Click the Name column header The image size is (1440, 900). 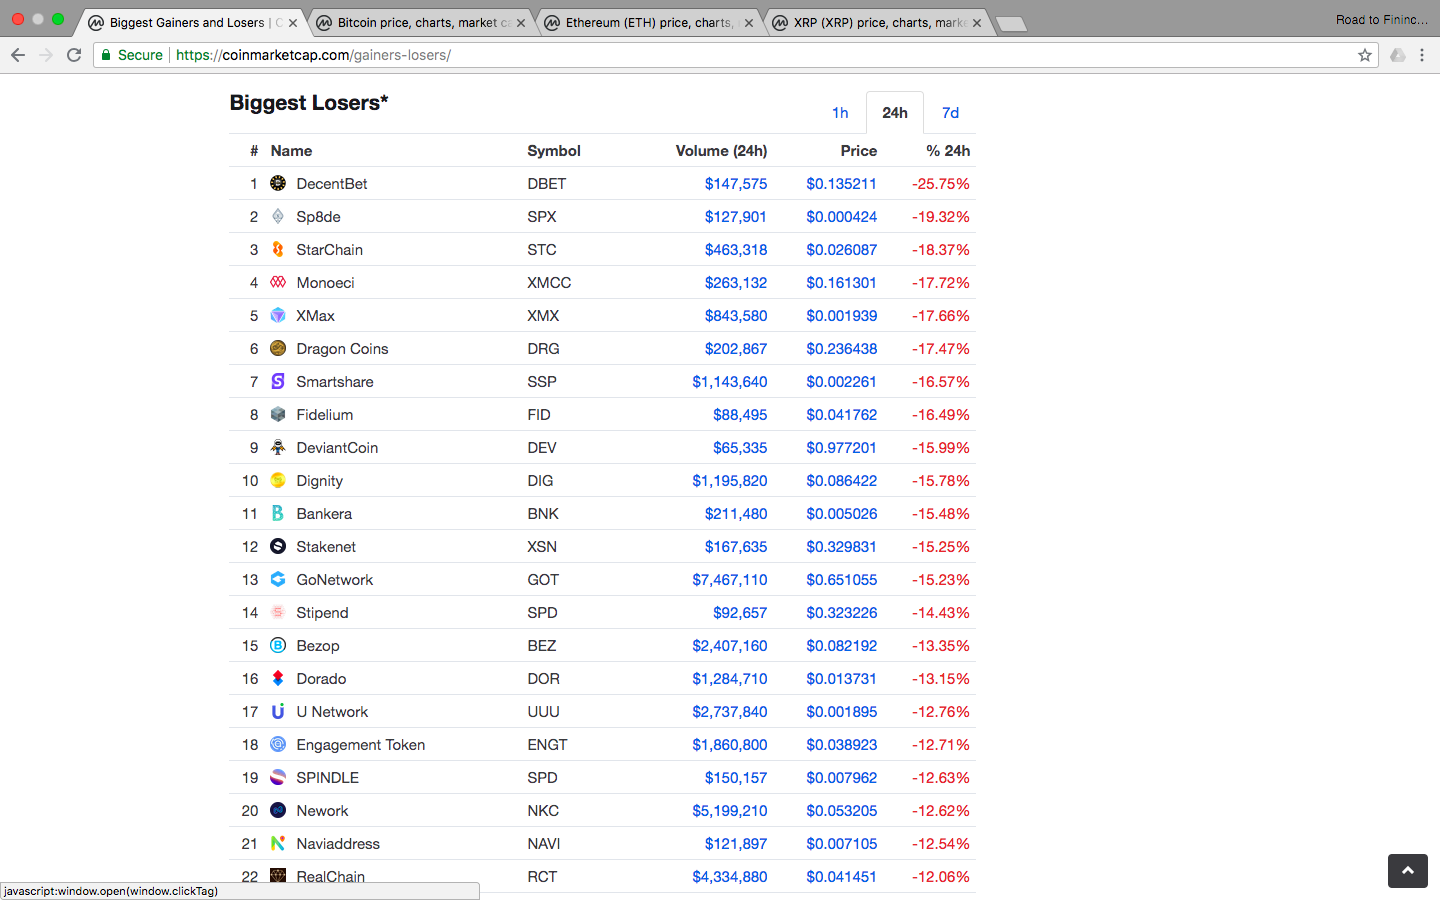pos(291,151)
